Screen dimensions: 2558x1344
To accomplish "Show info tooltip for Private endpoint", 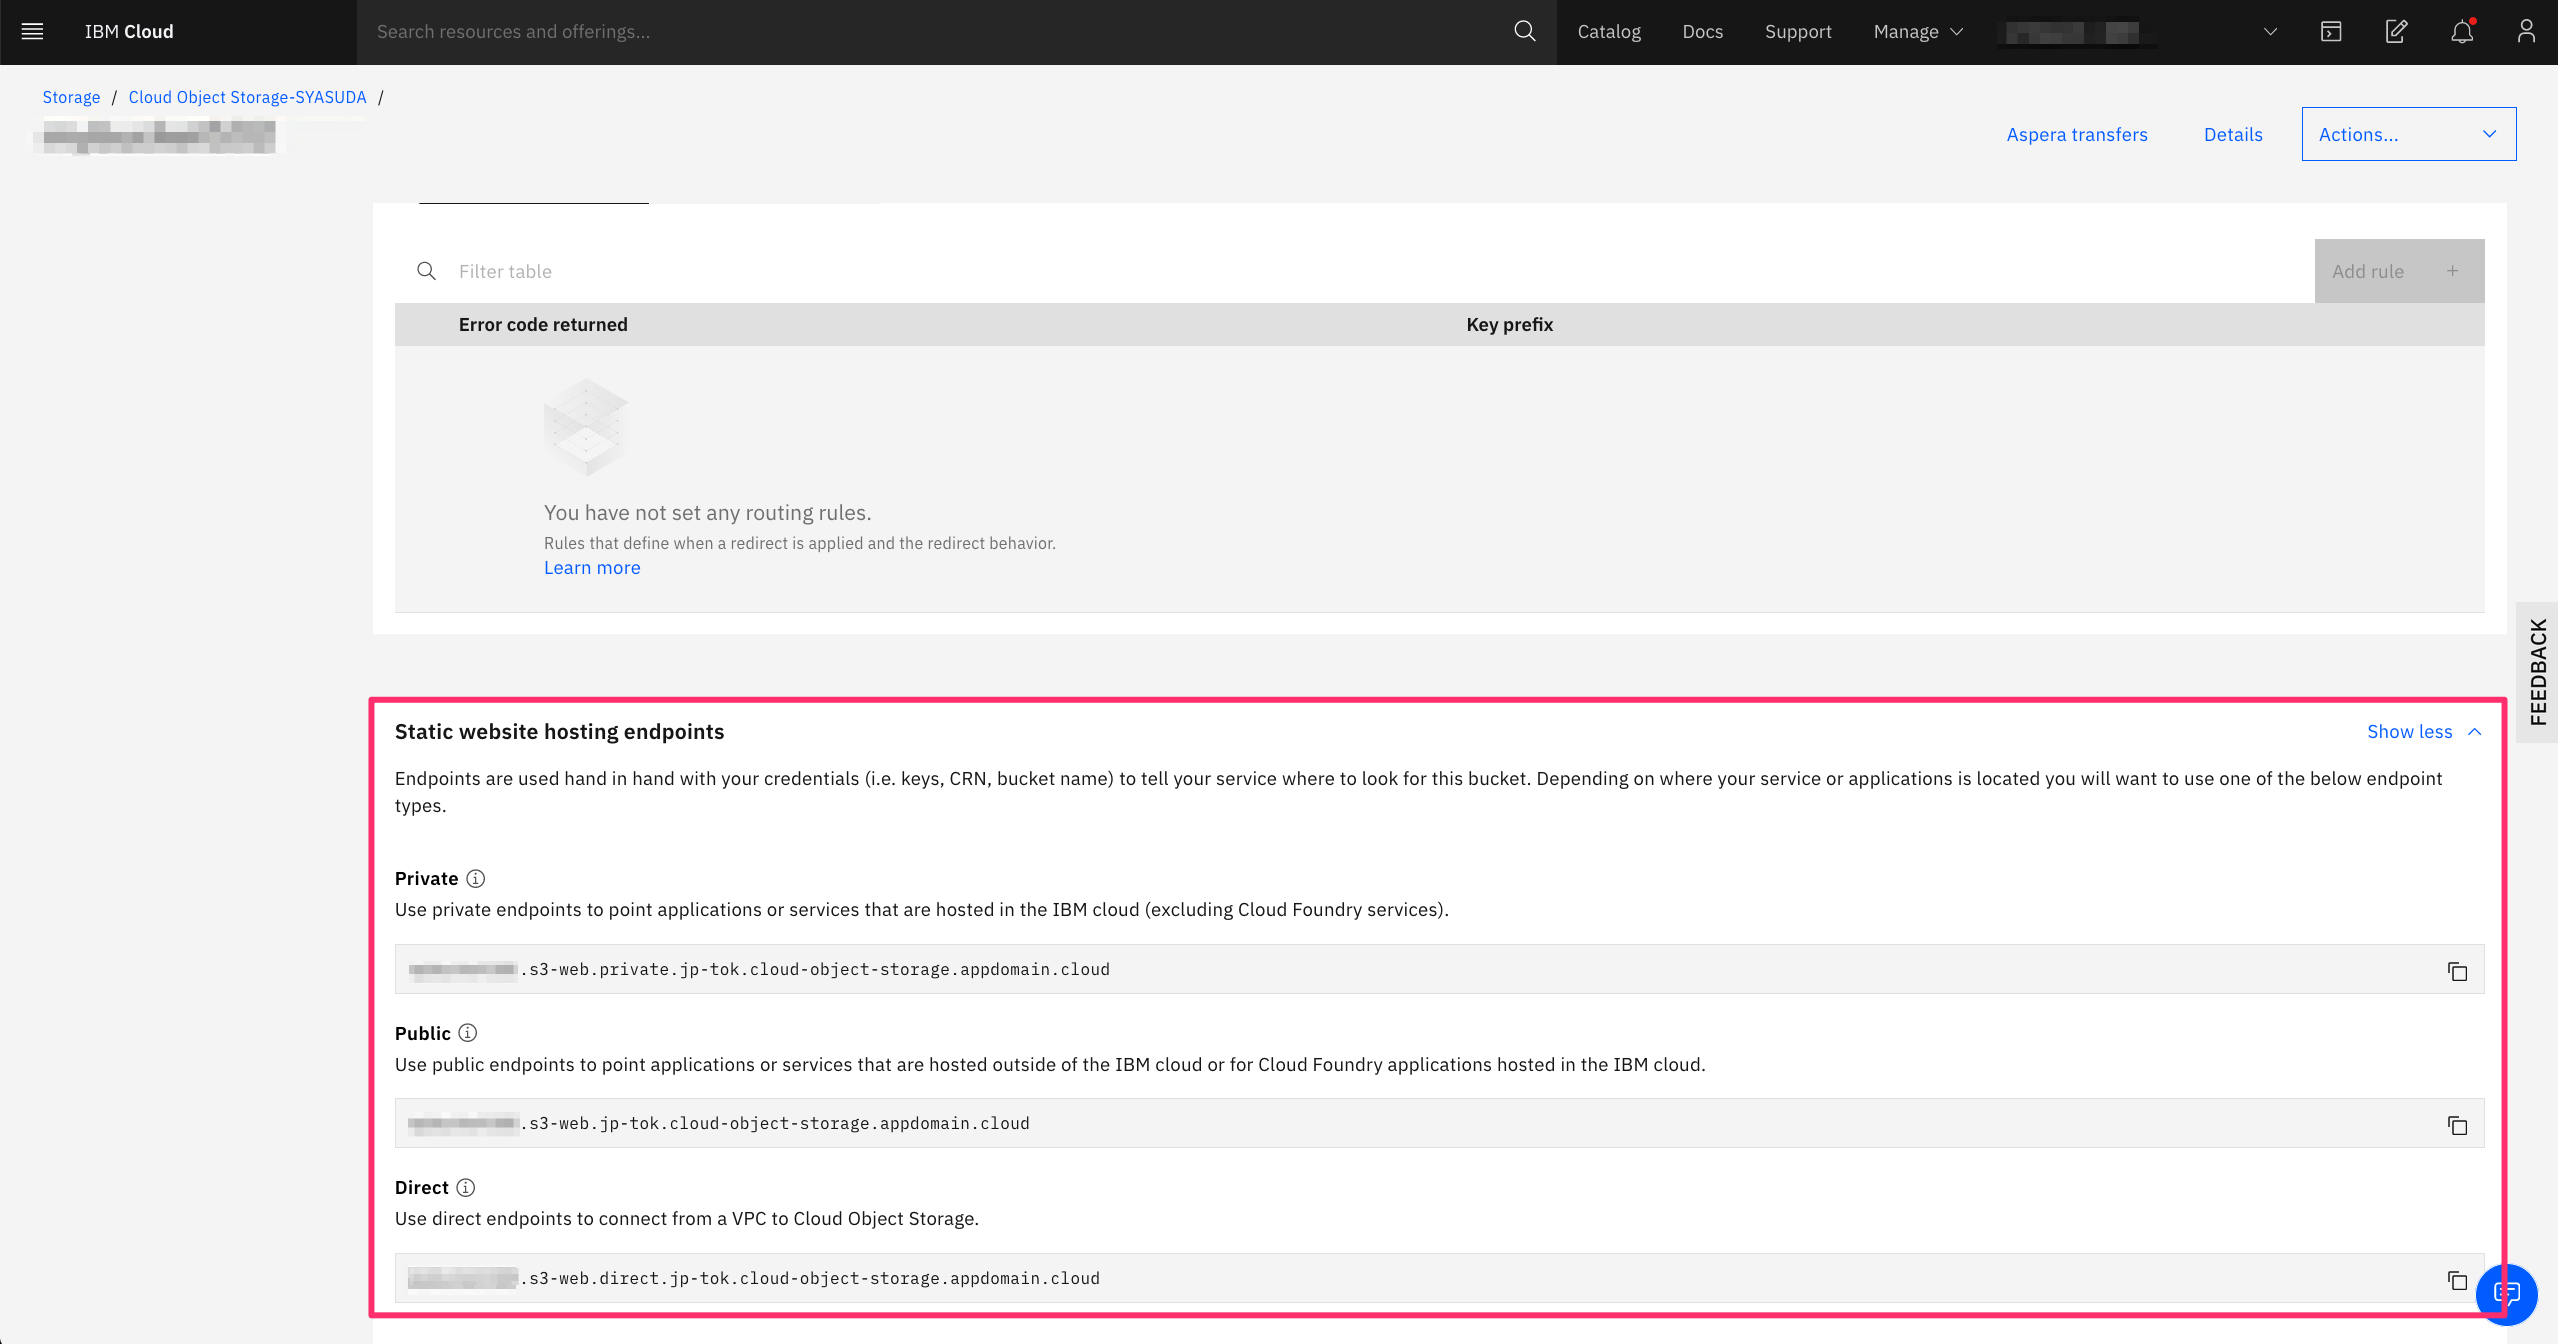I will 476,879.
